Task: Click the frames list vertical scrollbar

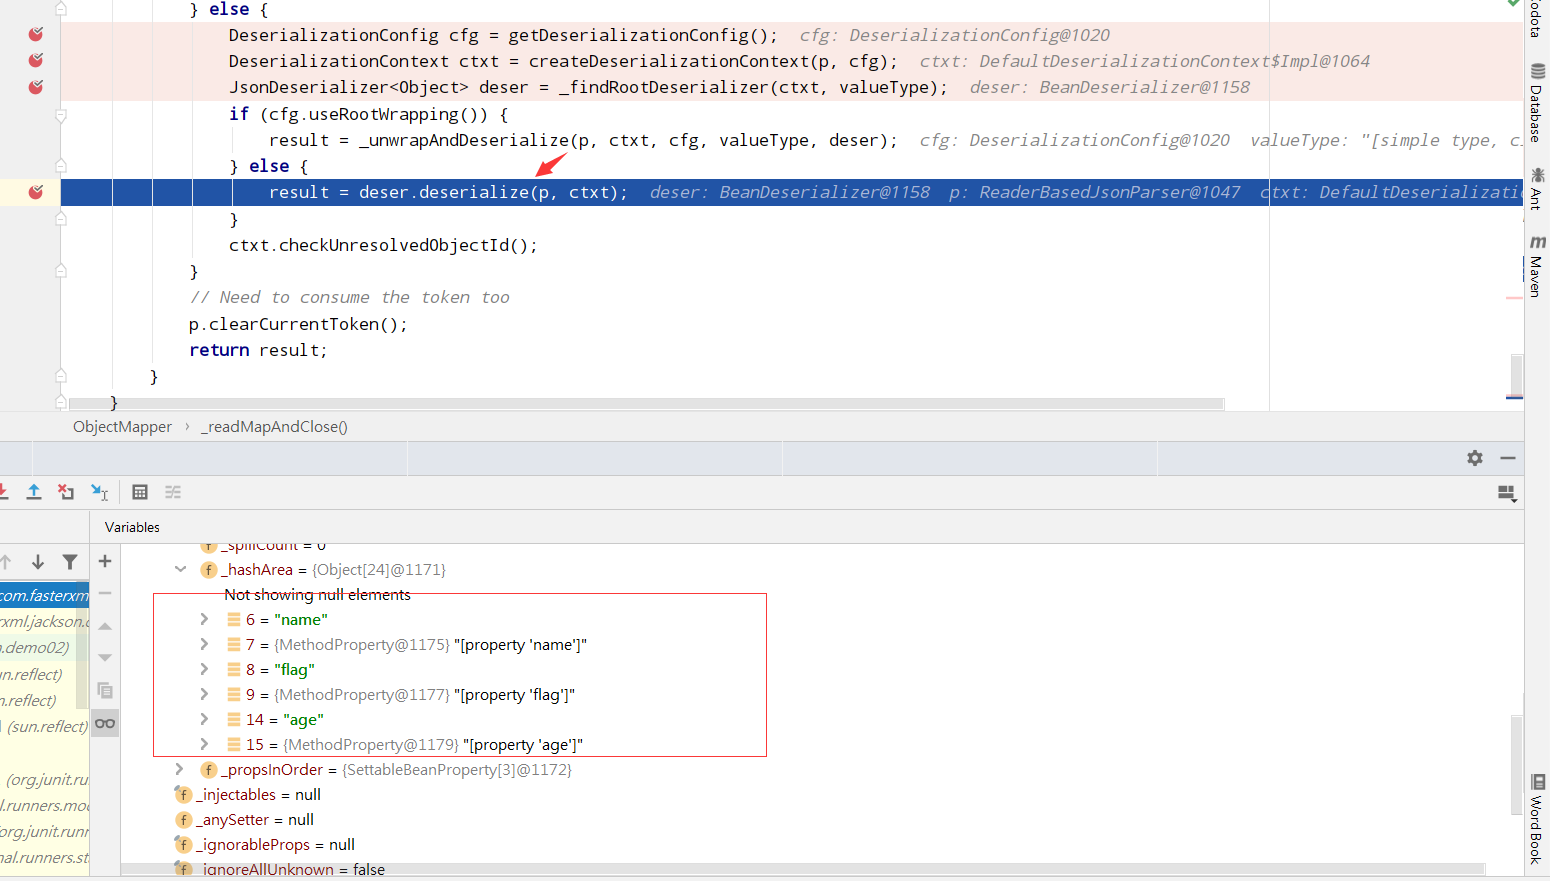Action: tap(83, 645)
